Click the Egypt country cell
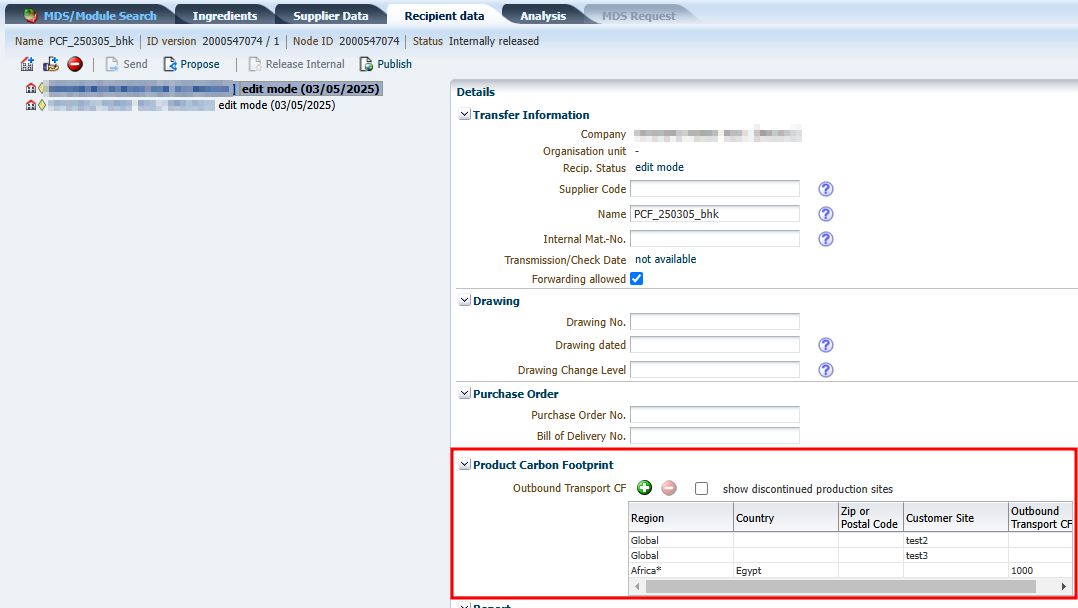Viewport: 1078px width, 608px height. coord(786,570)
